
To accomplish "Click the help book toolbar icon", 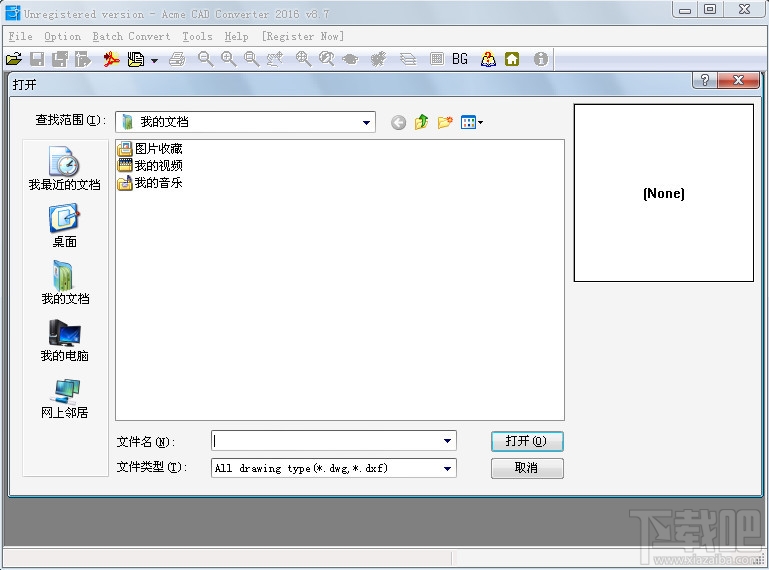I will [x=488, y=59].
